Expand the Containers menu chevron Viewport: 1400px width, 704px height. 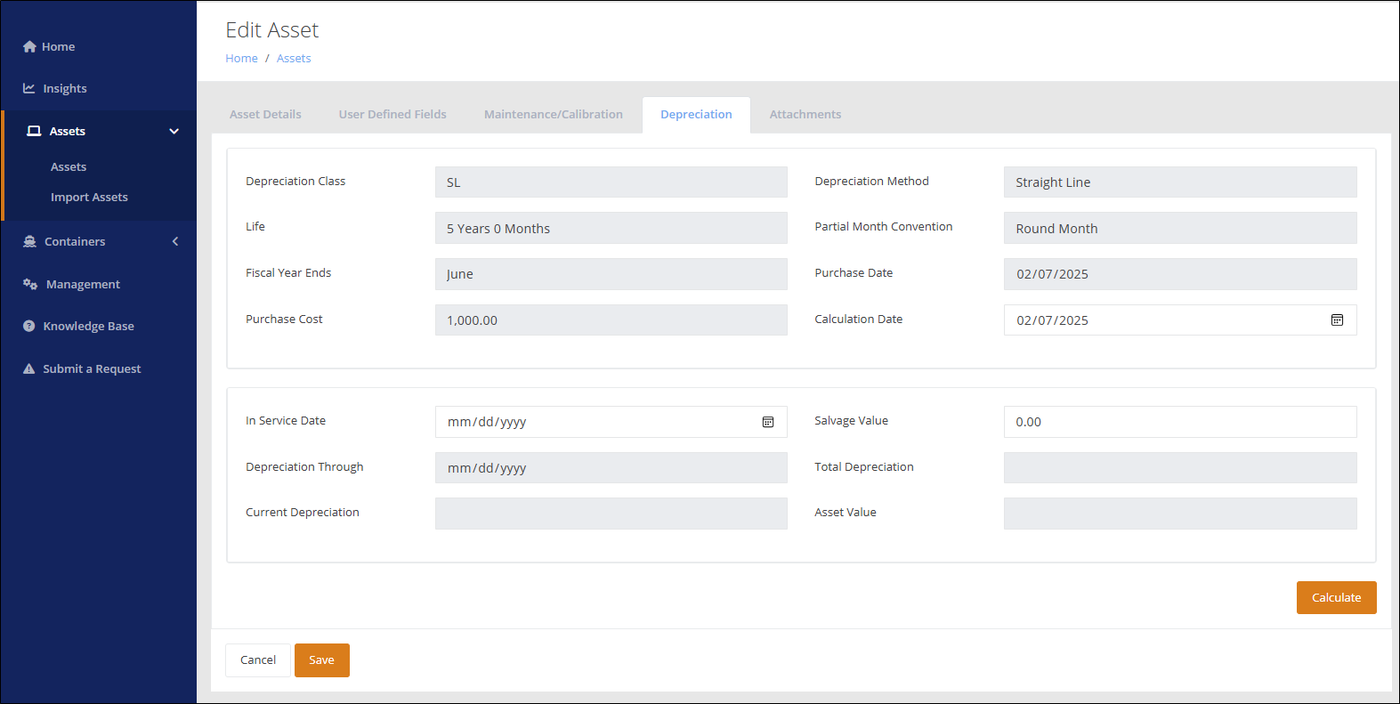click(x=175, y=241)
